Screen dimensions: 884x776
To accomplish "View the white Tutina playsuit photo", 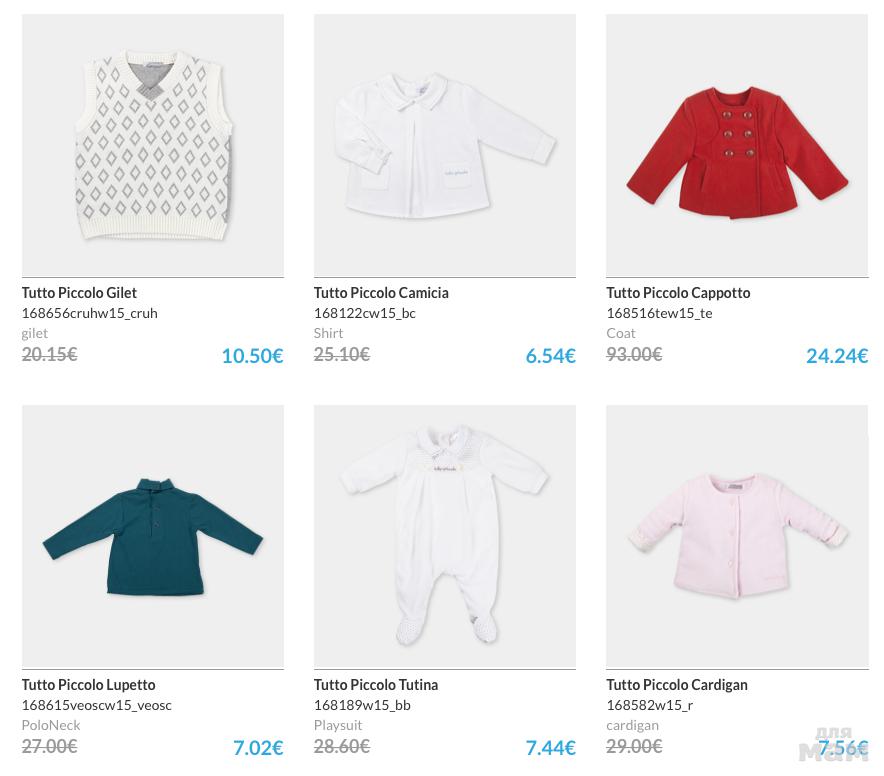I will coord(445,537).
